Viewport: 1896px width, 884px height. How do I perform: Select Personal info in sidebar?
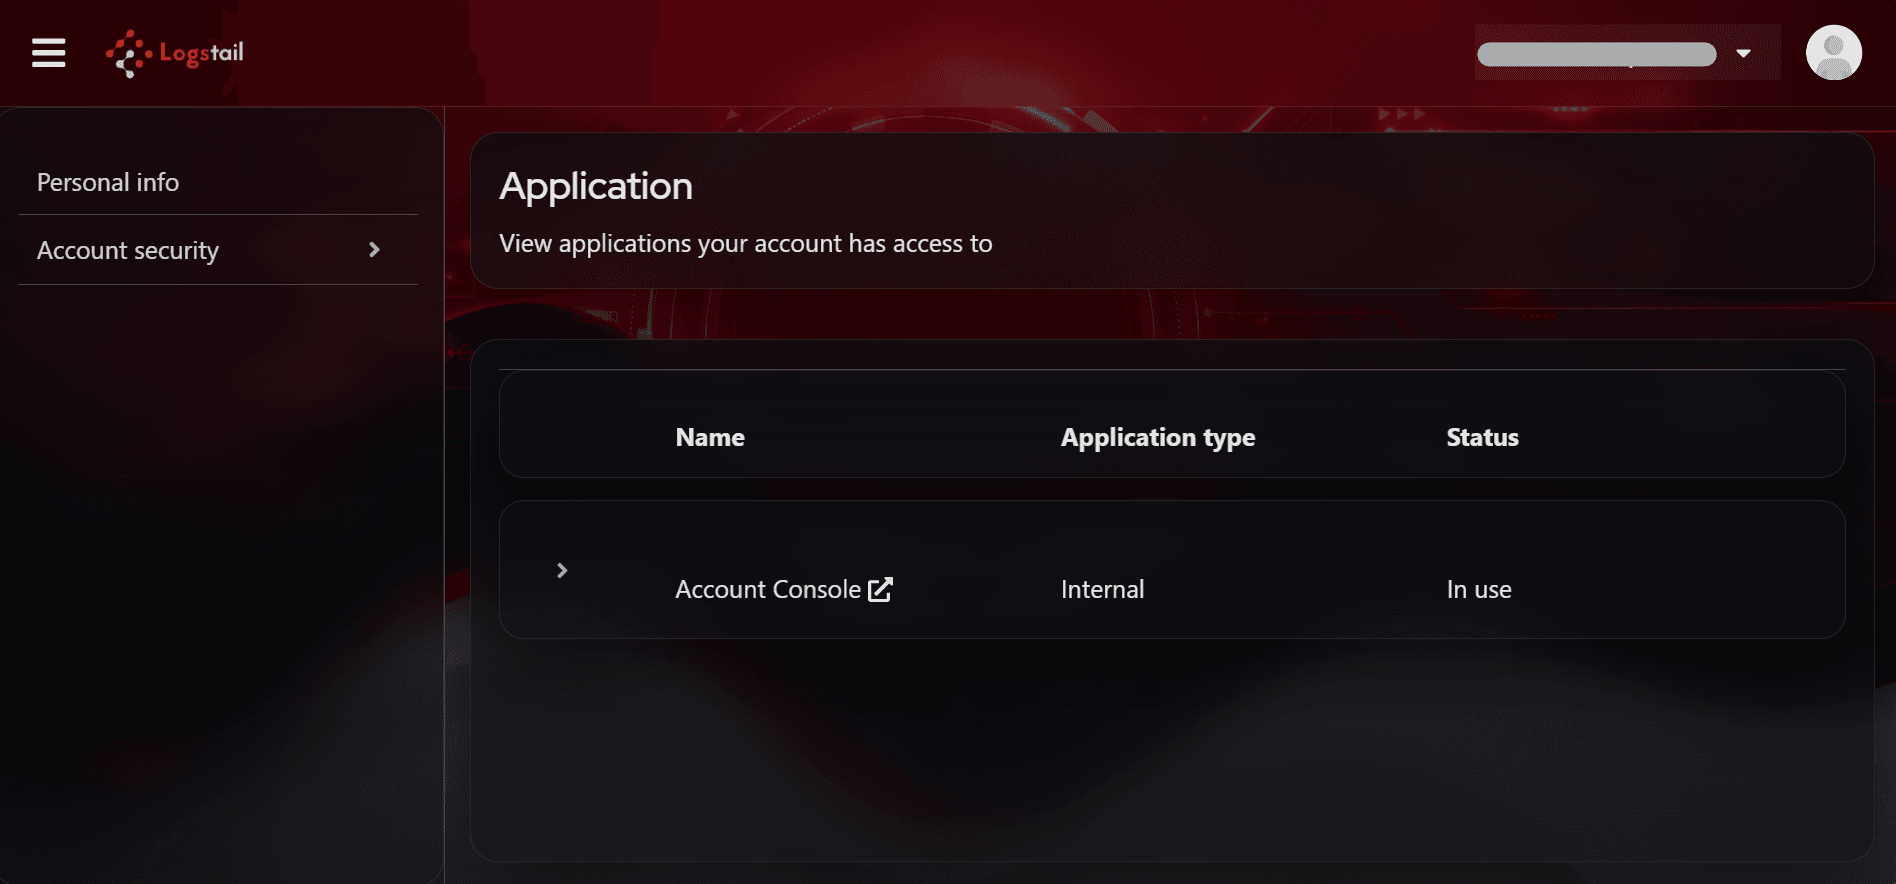(x=108, y=183)
